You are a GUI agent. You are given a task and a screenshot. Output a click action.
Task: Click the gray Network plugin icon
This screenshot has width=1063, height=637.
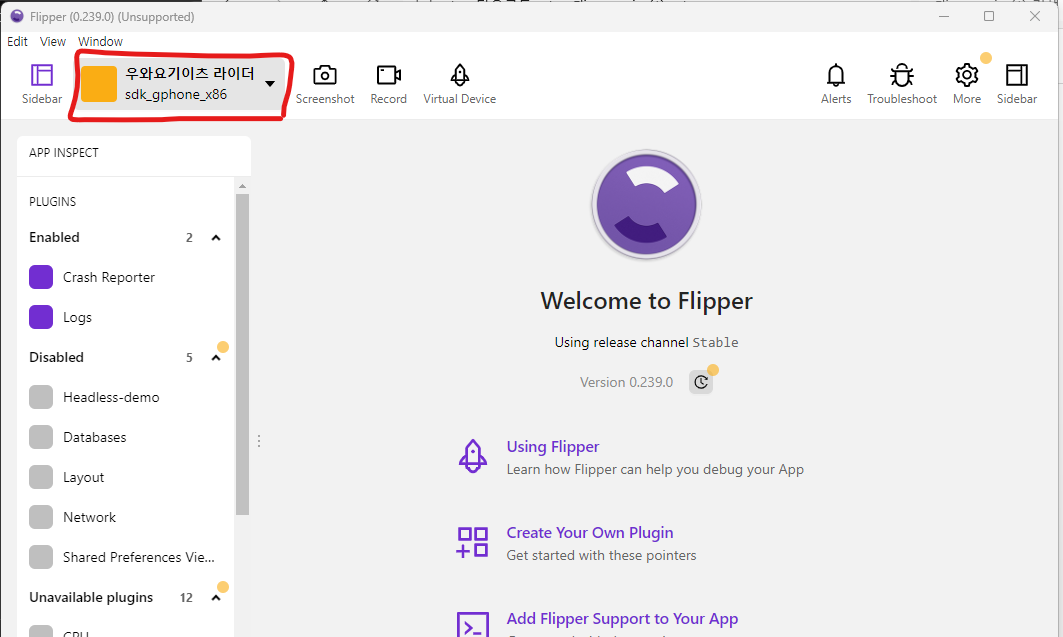[x=41, y=517]
